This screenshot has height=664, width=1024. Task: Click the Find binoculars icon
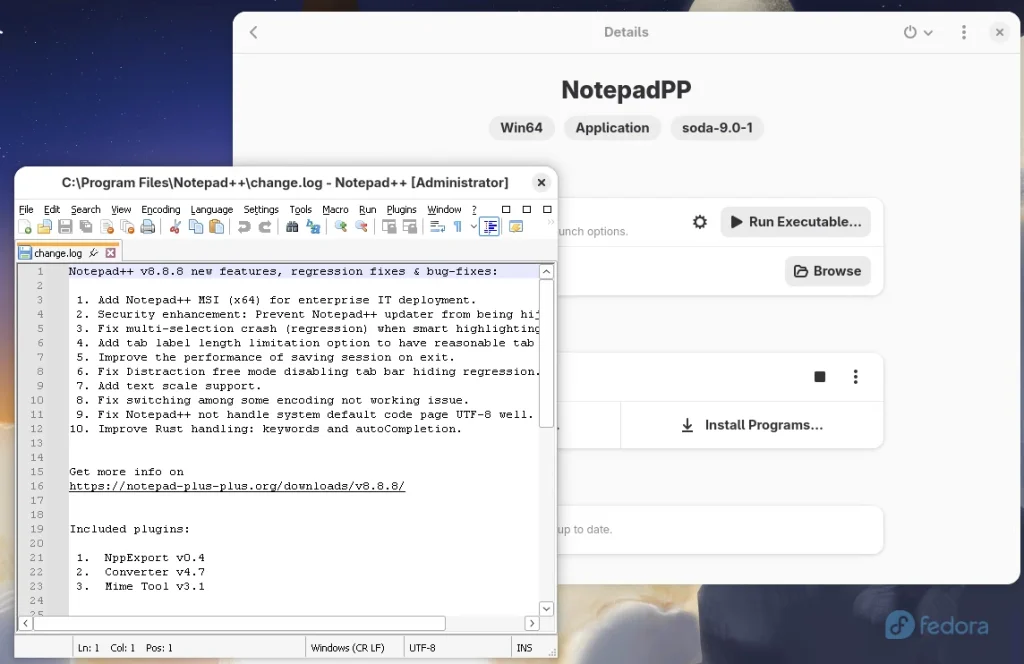point(292,227)
